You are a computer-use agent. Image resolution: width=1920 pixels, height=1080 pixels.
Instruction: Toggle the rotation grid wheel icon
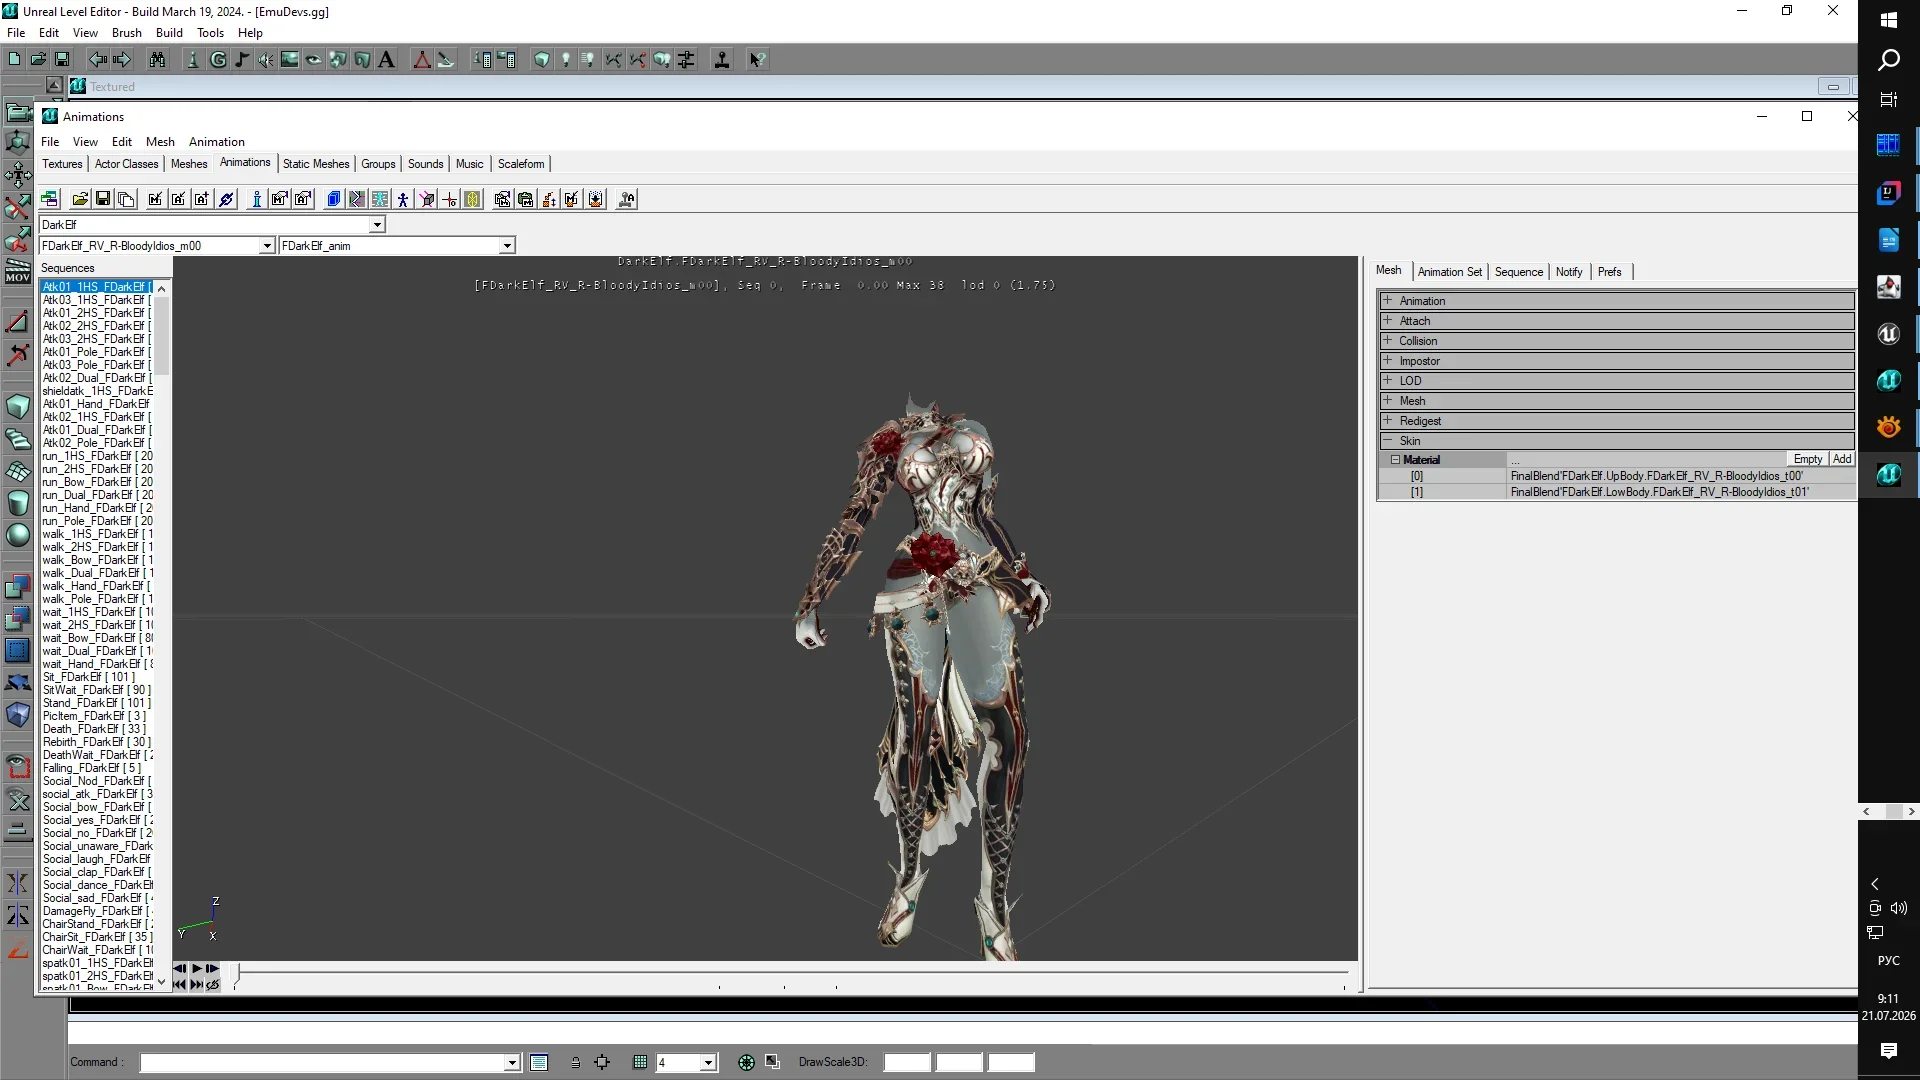coord(746,1062)
